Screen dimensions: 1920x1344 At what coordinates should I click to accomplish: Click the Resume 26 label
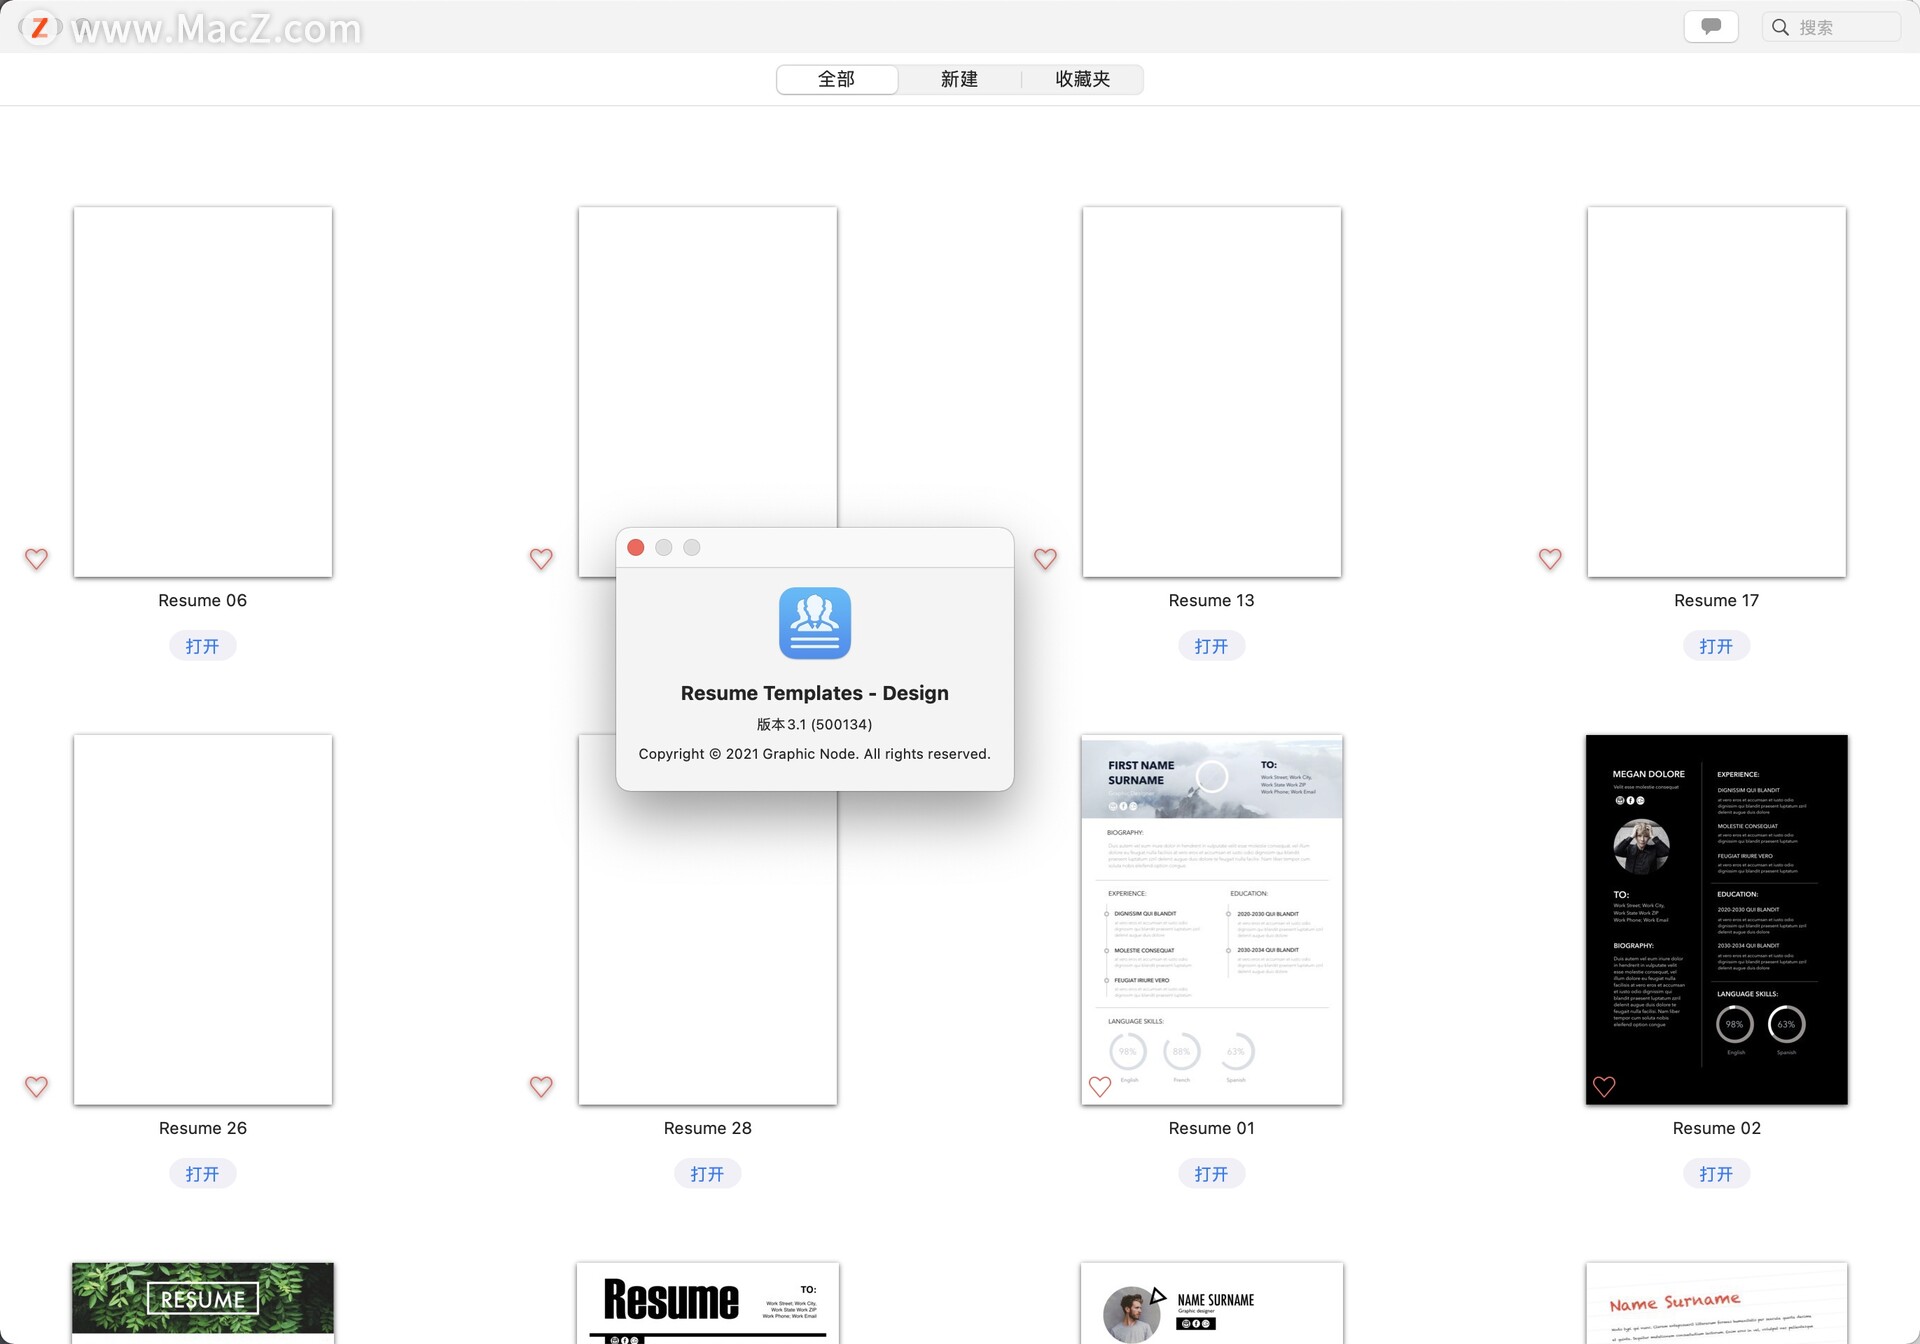coord(202,1128)
